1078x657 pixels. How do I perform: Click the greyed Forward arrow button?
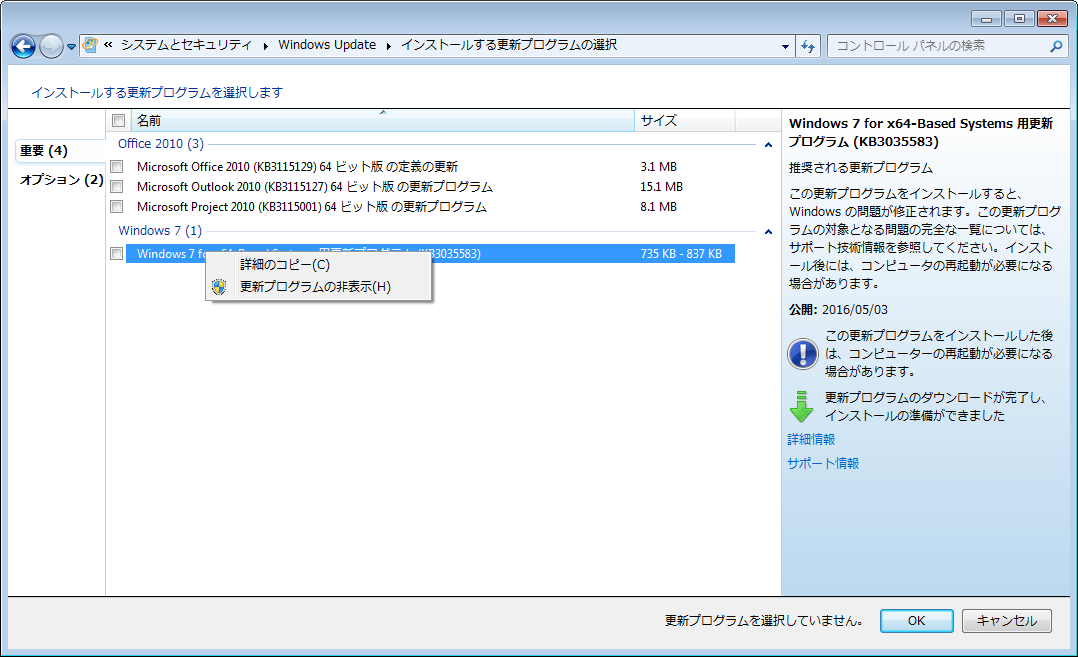51,47
